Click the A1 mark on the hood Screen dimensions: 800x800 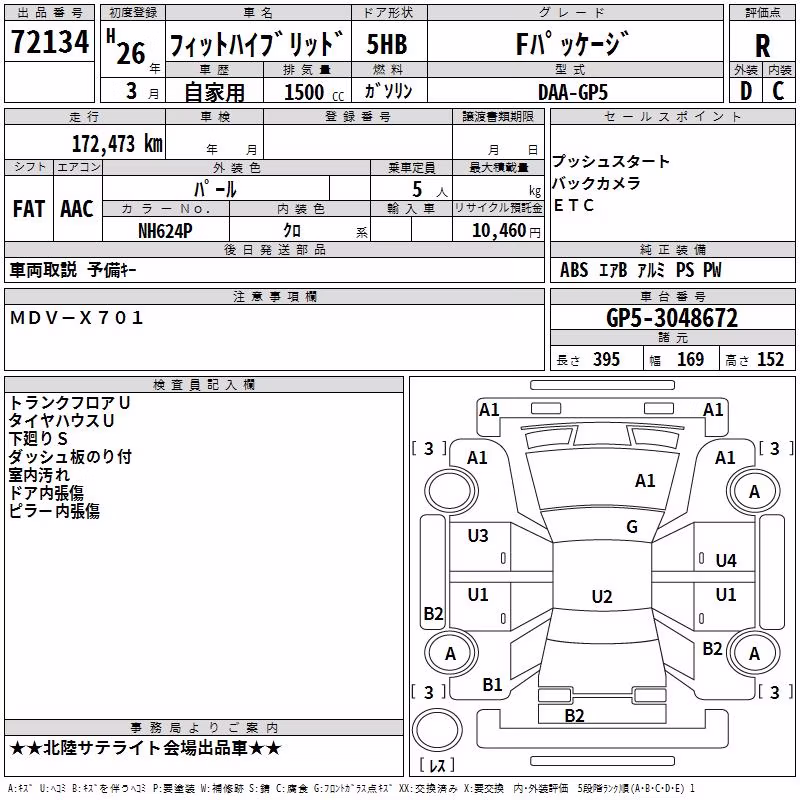click(645, 481)
